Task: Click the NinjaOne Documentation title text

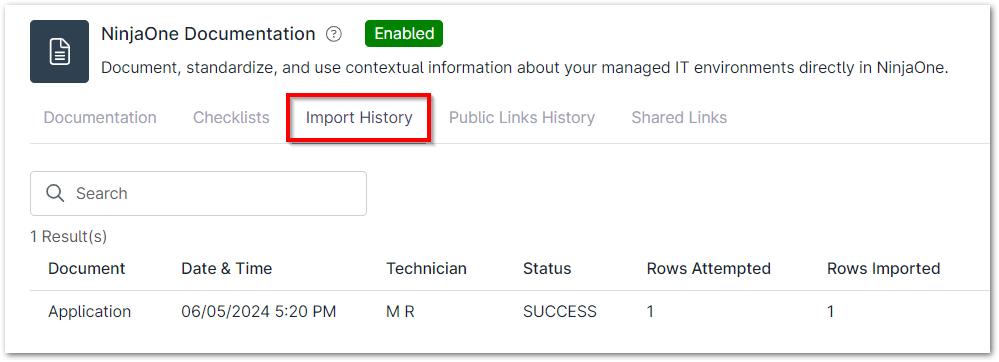Action: point(208,34)
